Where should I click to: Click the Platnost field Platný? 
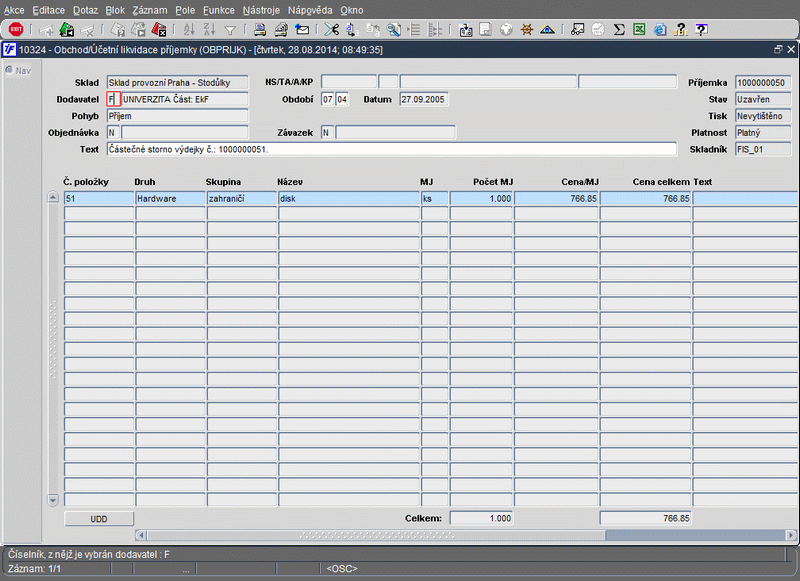pos(763,133)
